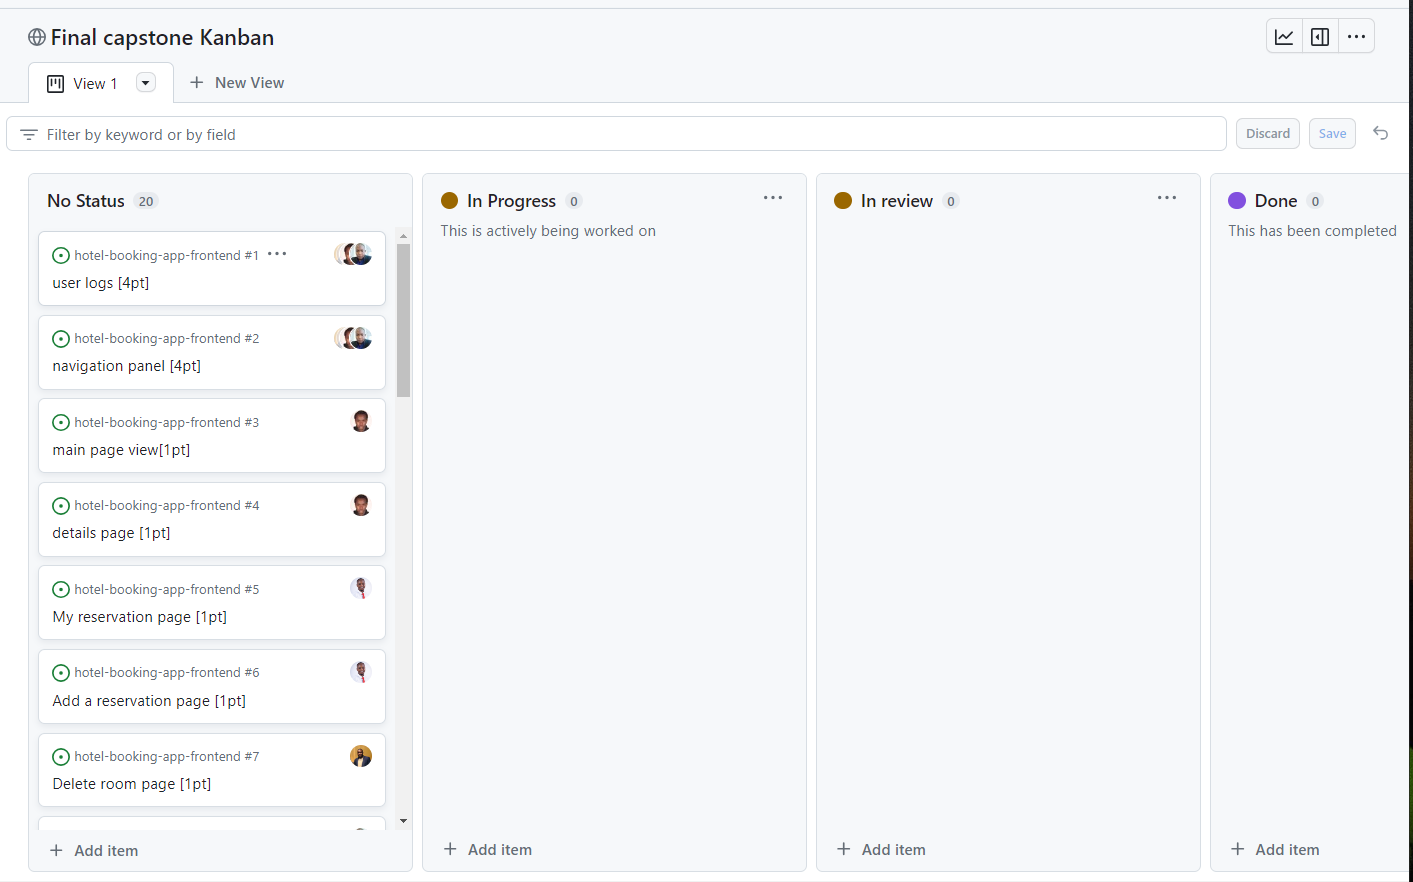Open the insights chart view

(x=1284, y=36)
